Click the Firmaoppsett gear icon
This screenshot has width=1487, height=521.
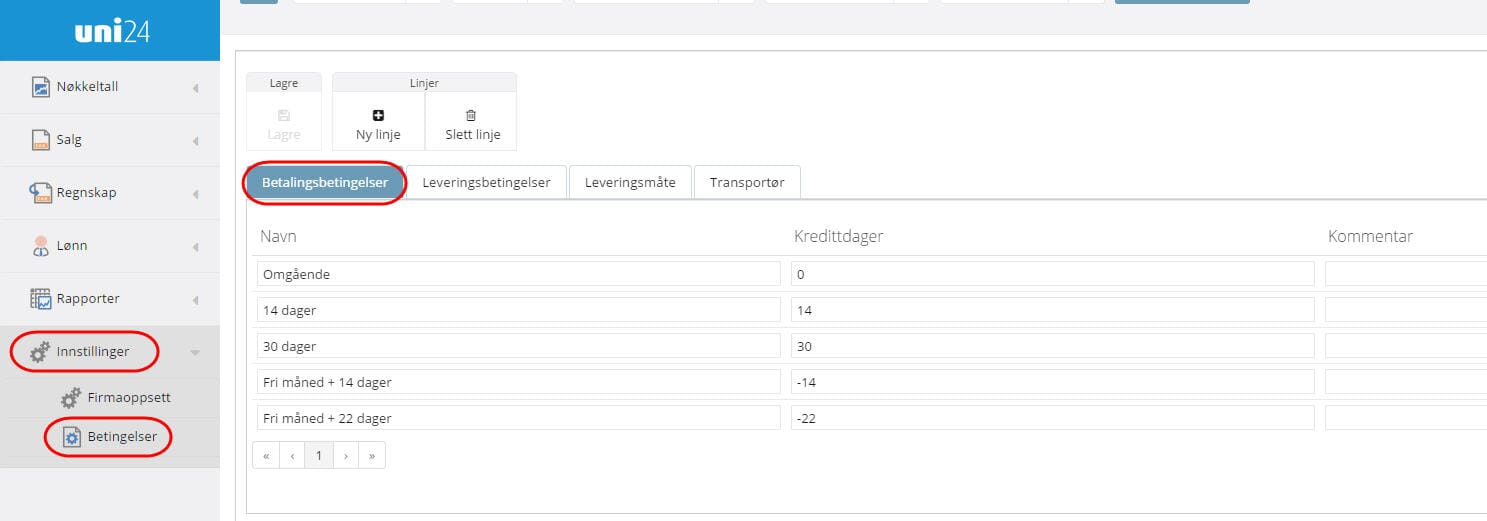coord(71,398)
